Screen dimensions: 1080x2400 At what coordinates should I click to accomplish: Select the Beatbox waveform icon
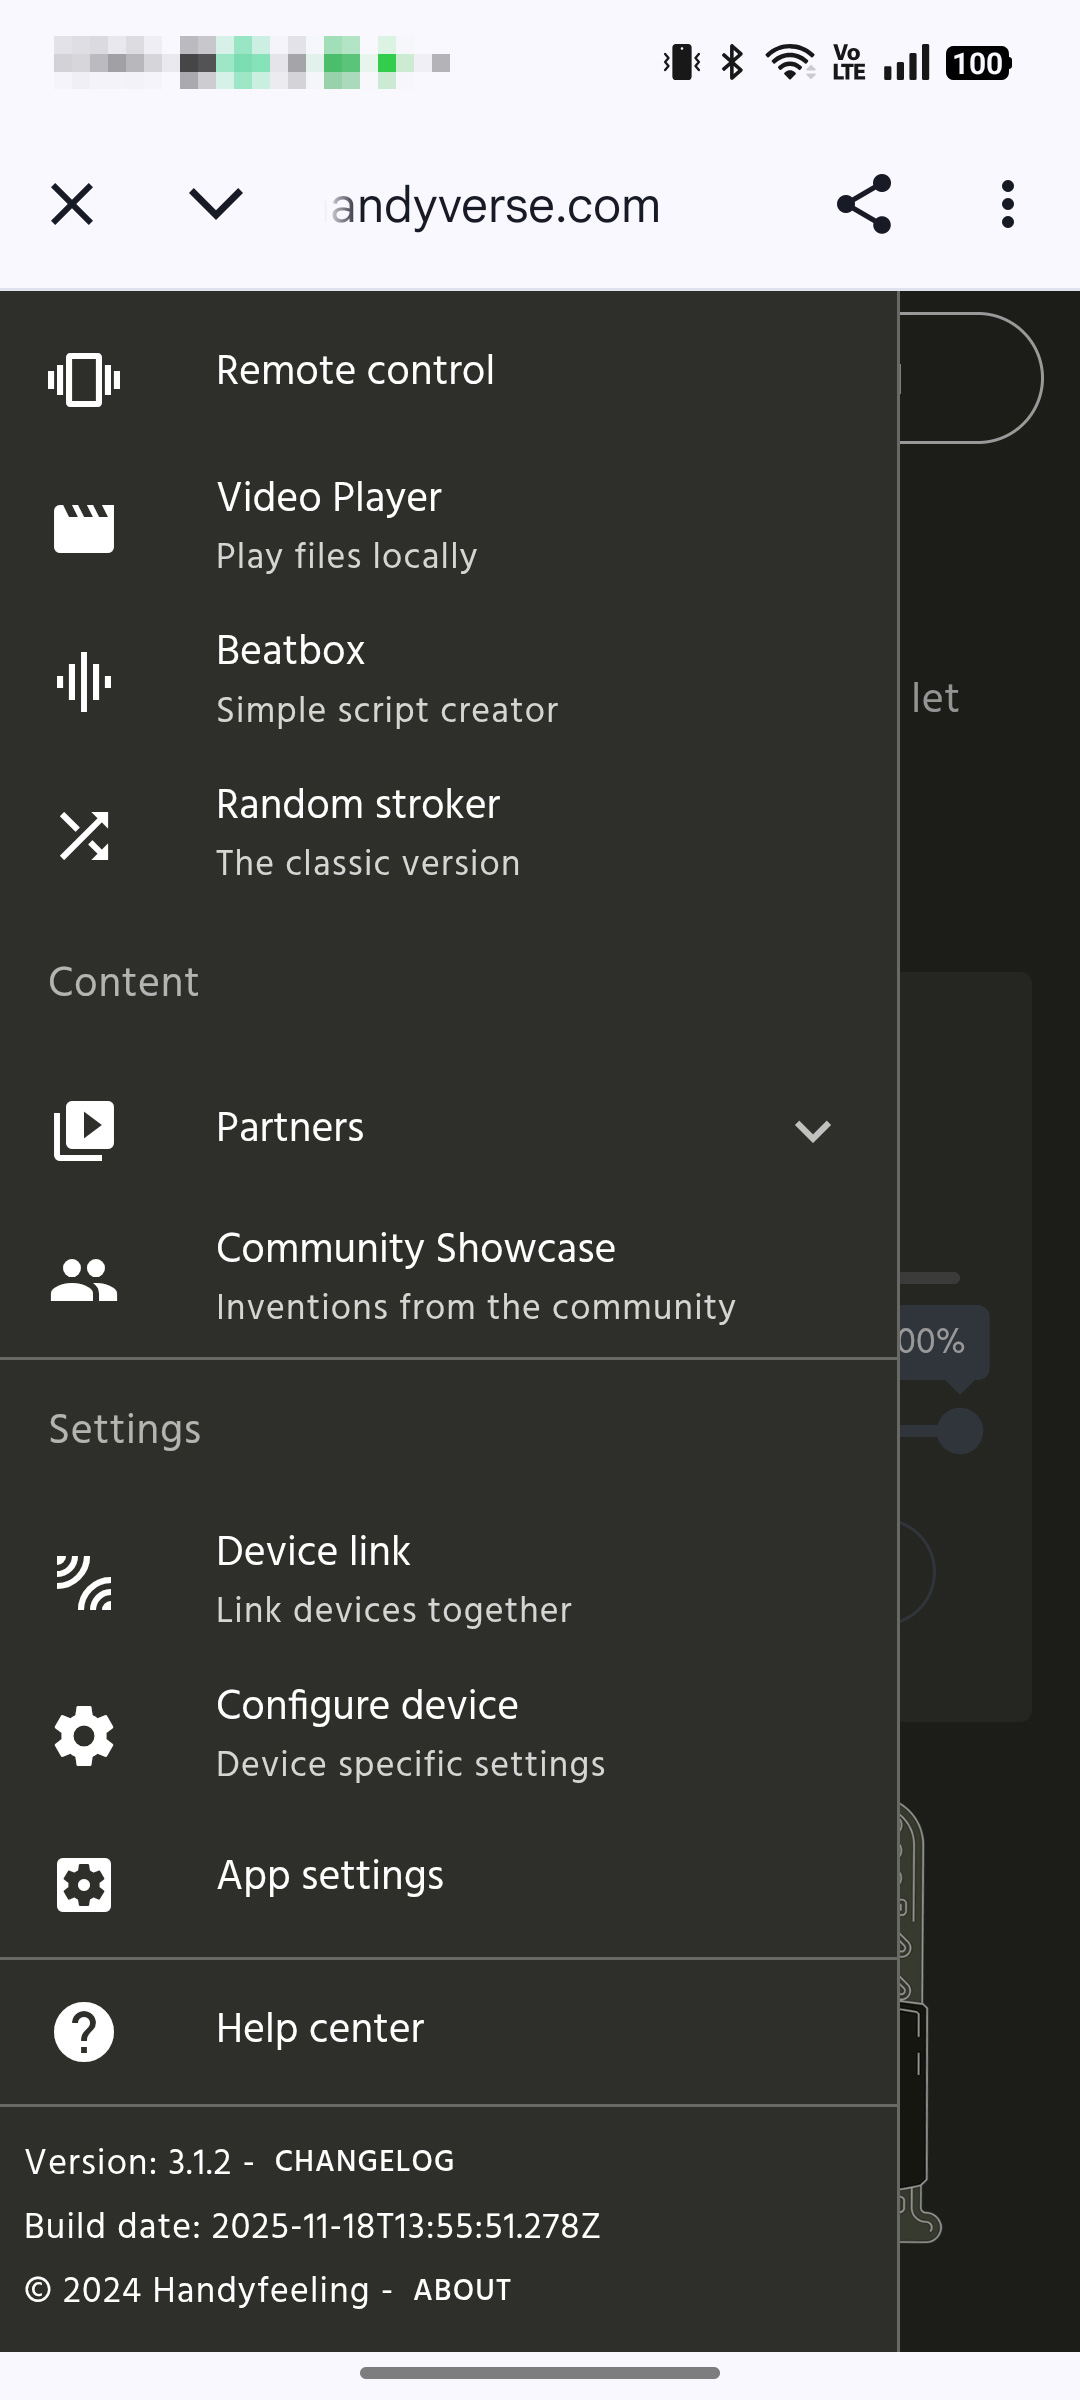[84, 682]
